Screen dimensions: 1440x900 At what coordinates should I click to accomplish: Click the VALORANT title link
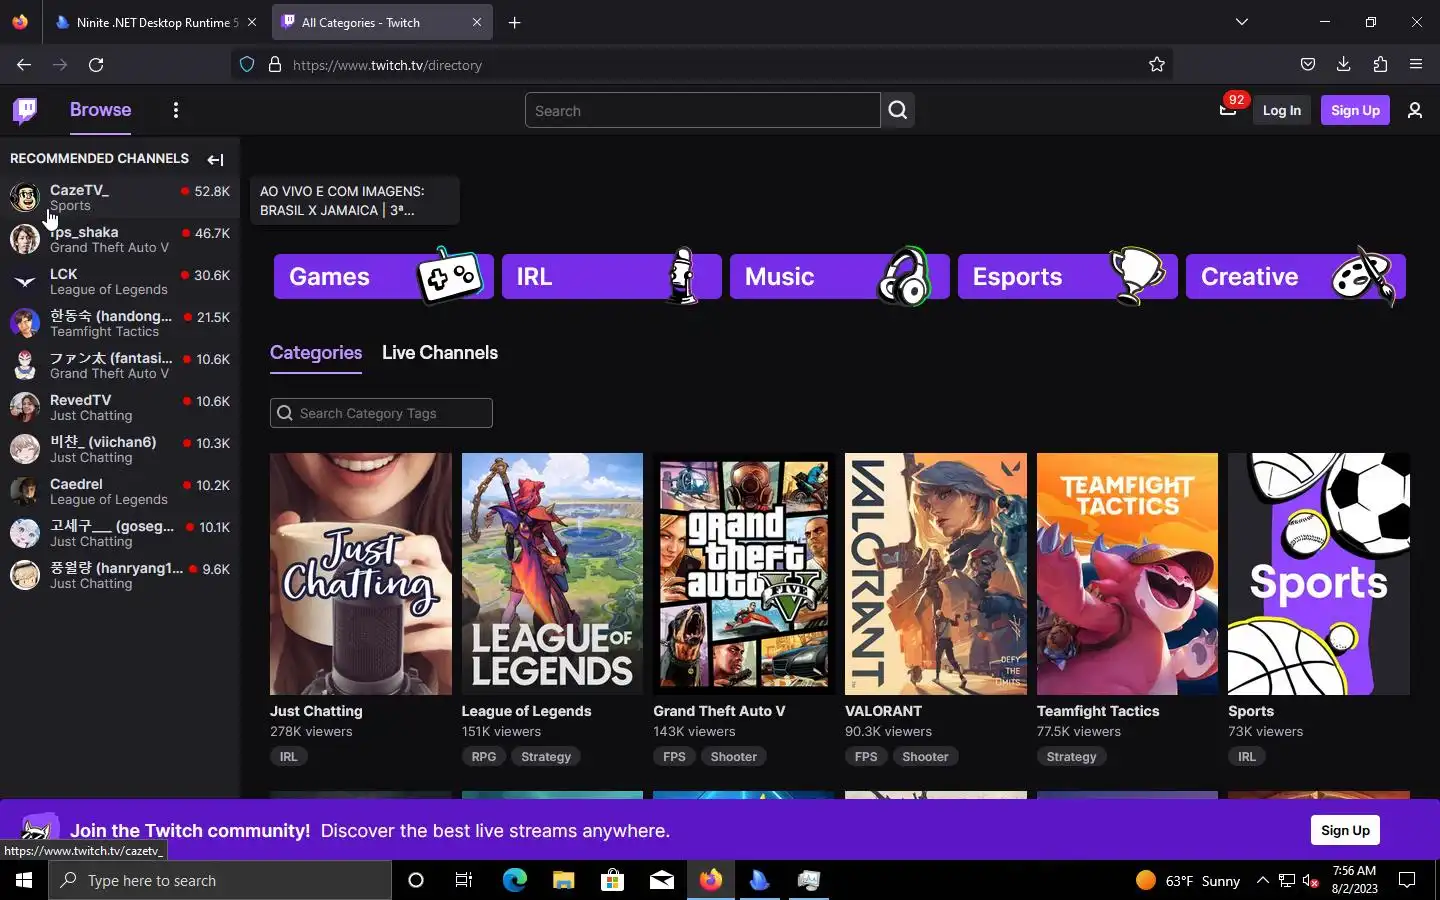coord(883,711)
